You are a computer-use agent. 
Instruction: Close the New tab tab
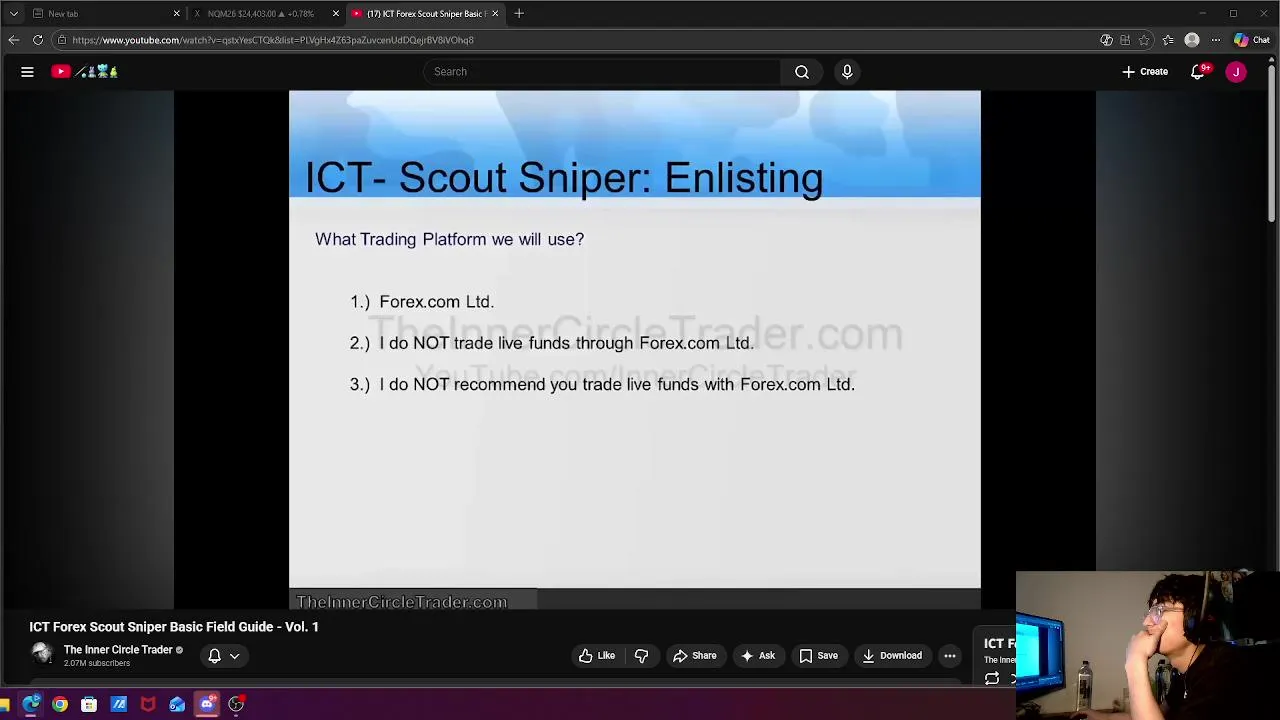[x=177, y=14]
